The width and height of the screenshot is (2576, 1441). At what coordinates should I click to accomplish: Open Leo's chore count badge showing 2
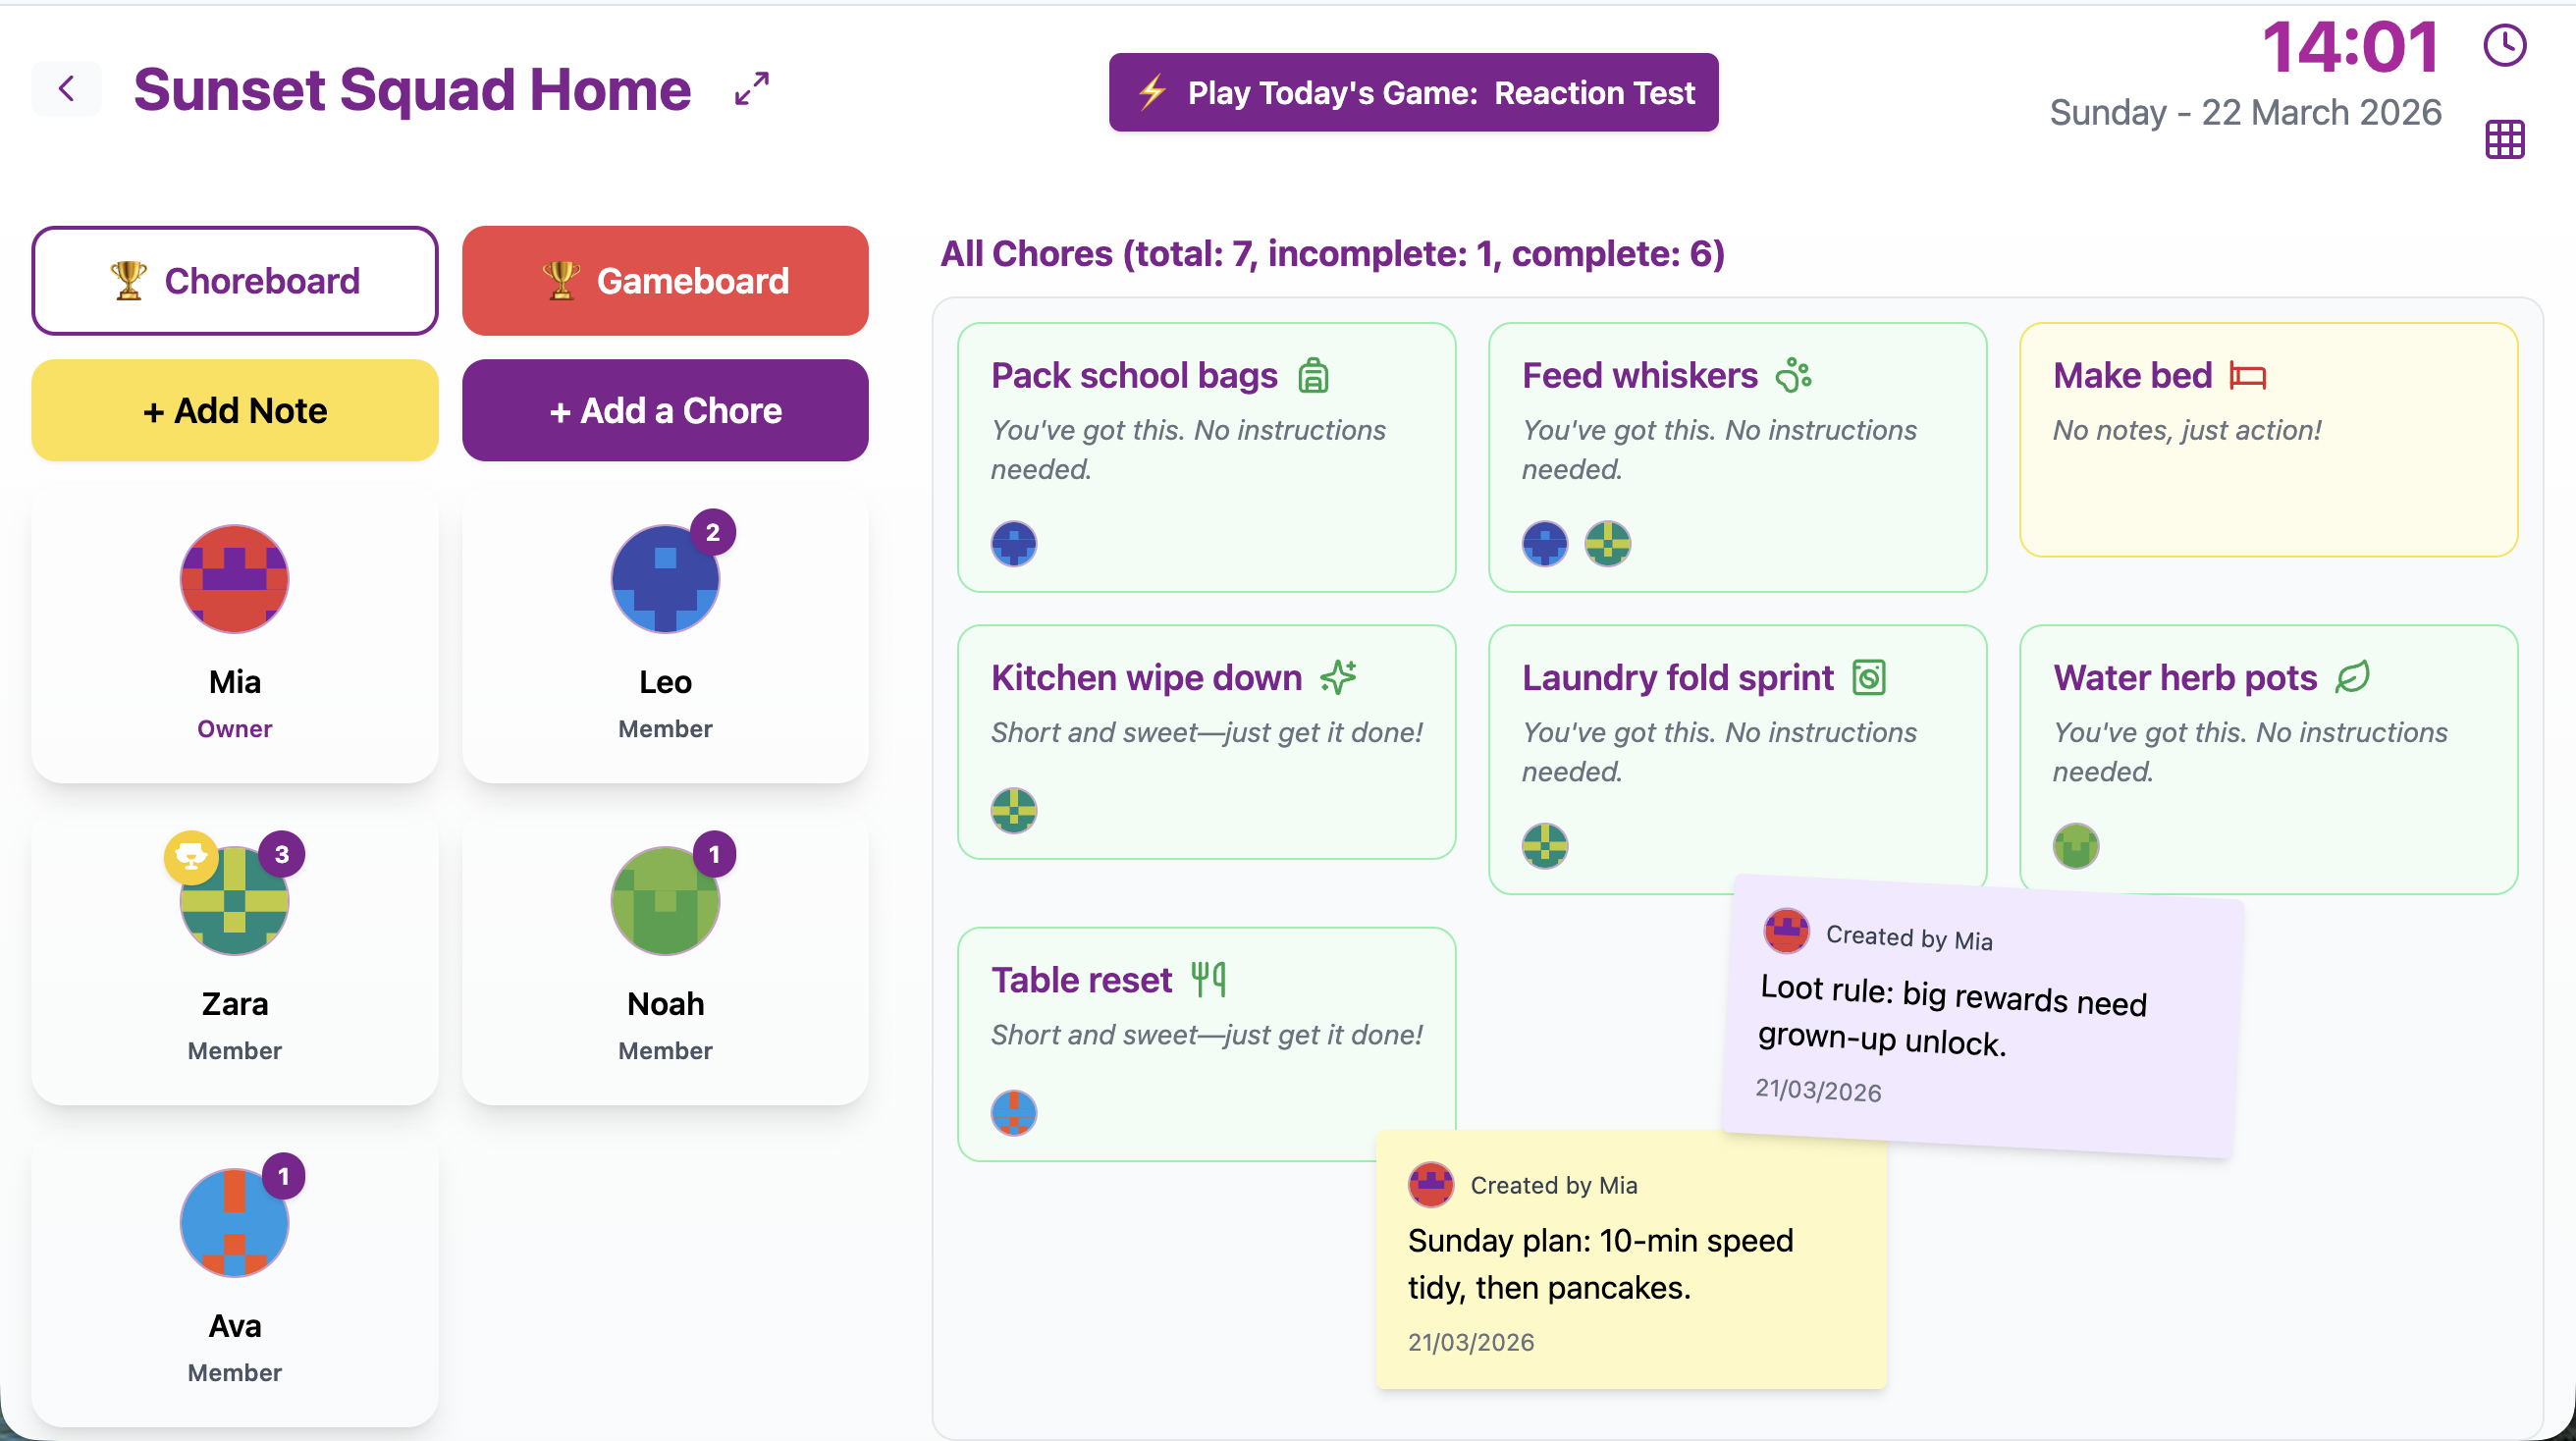(x=713, y=532)
